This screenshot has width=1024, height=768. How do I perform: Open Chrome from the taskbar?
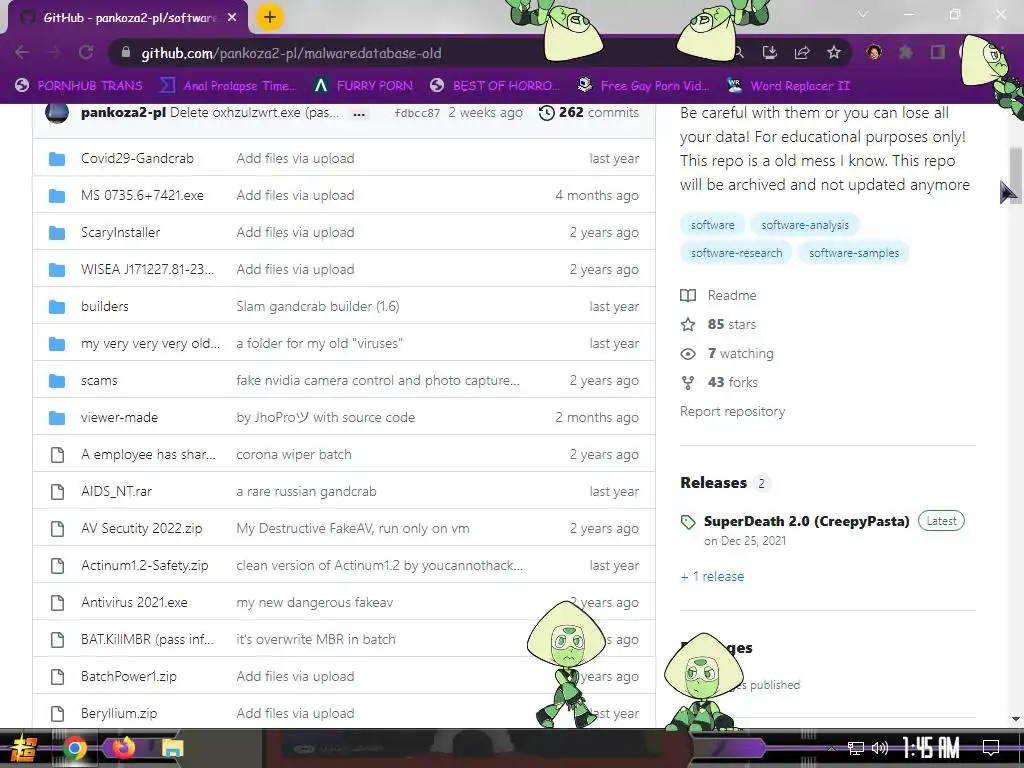point(74,748)
